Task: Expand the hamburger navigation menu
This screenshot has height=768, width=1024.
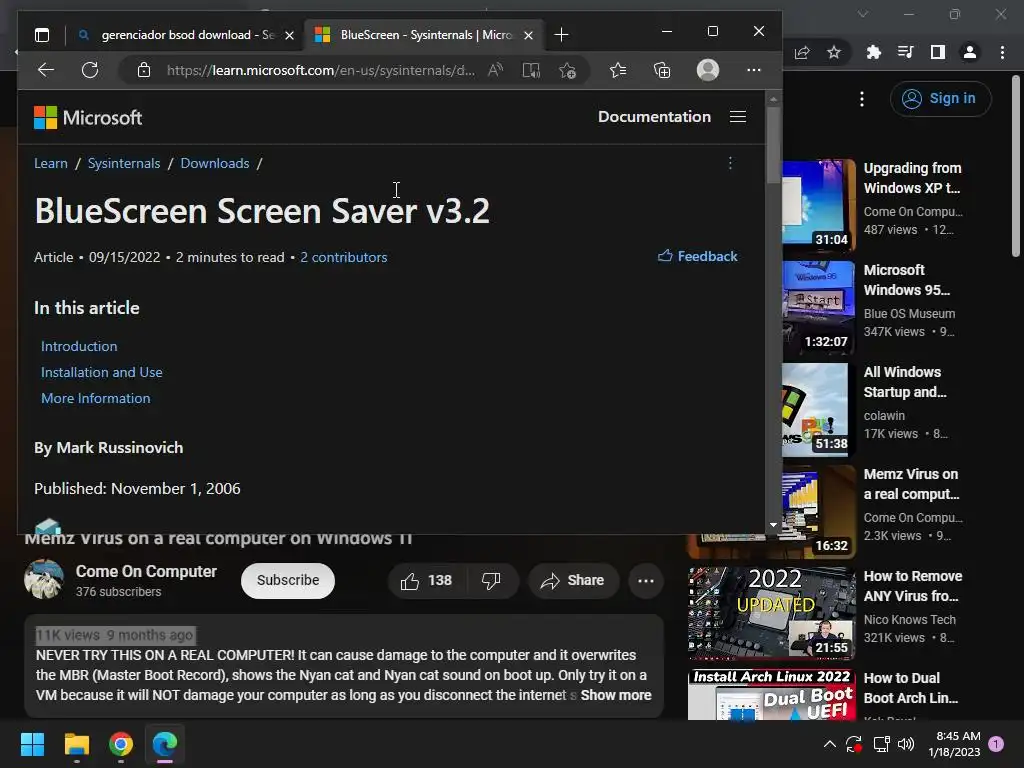Action: tap(738, 116)
